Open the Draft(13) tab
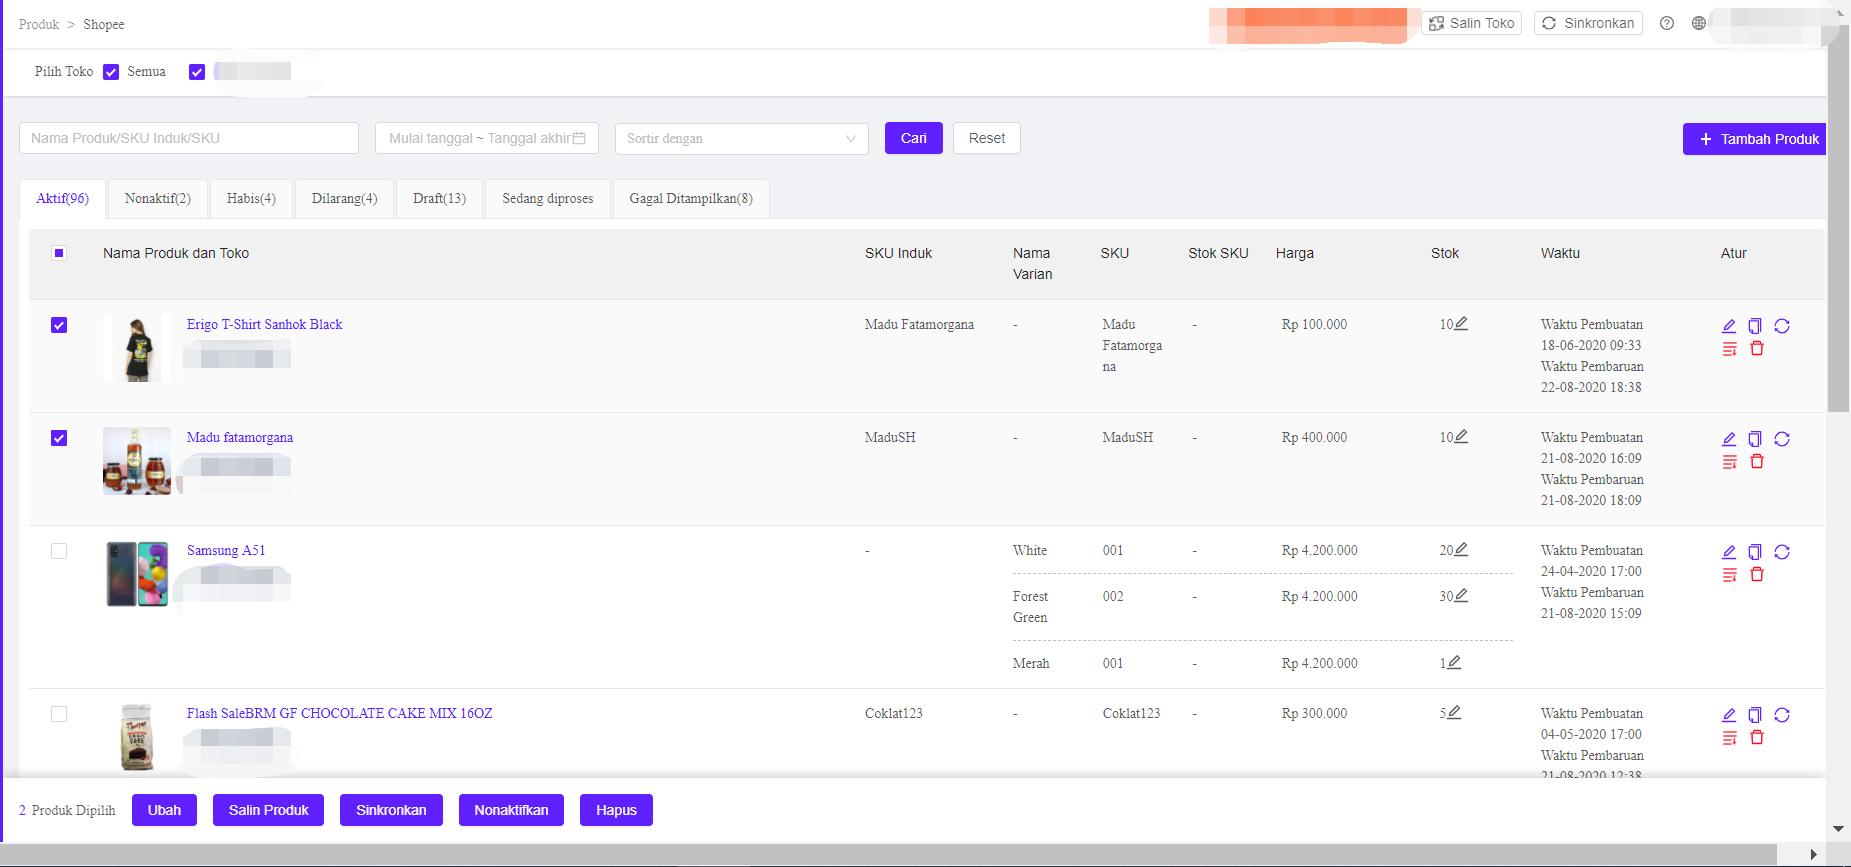This screenshot has height=867, width=1851. pyautogui.click(x=439, y=199)
